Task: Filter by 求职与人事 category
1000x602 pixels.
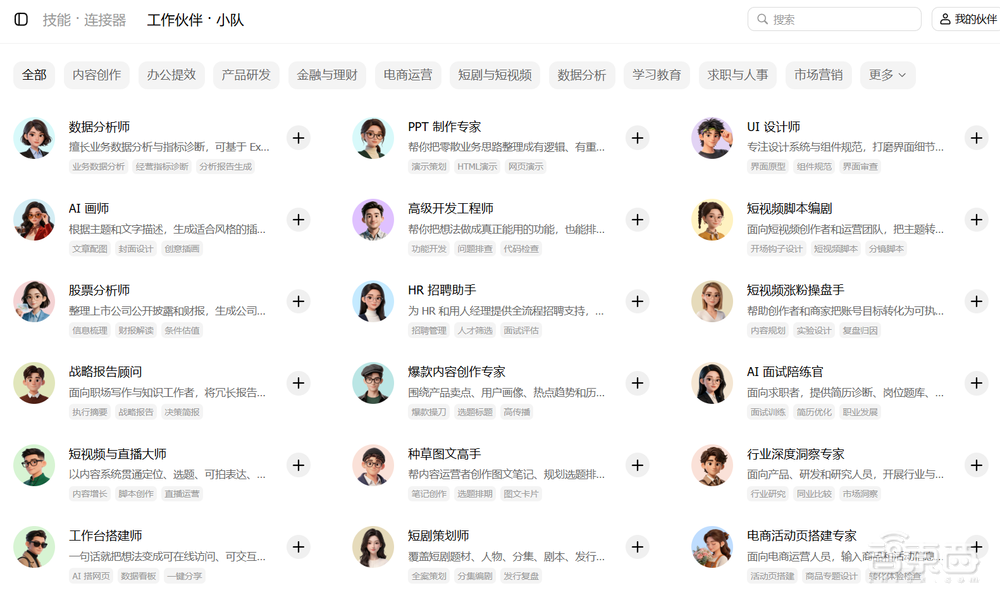Action: [x=738, y=75]
